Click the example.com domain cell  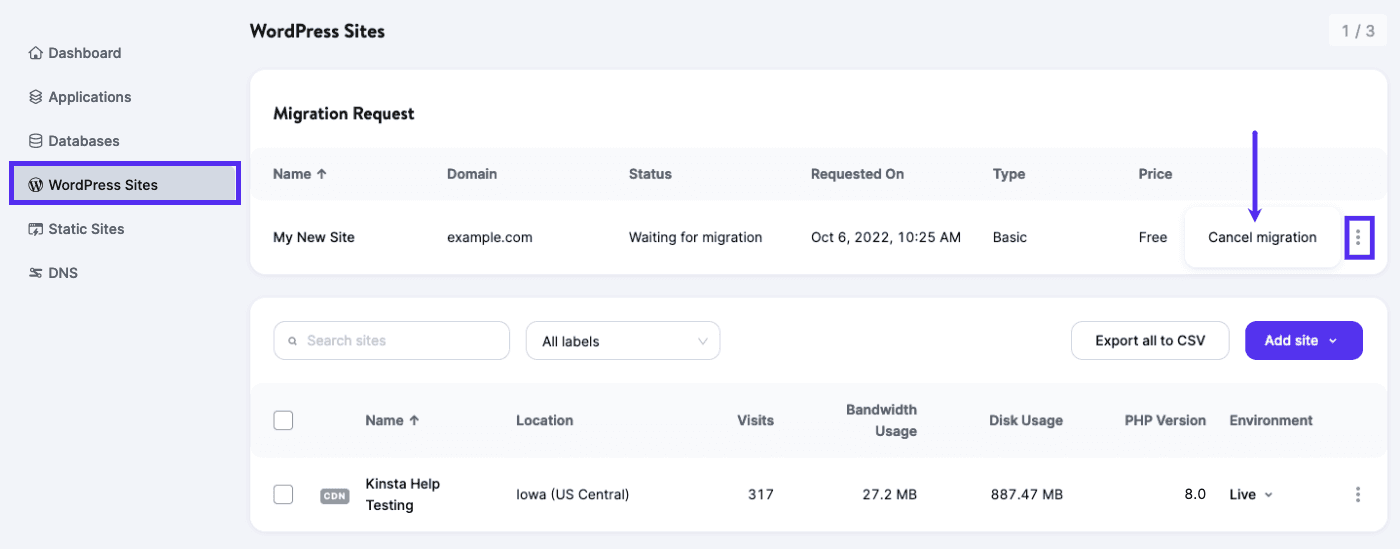click(490, 238)
